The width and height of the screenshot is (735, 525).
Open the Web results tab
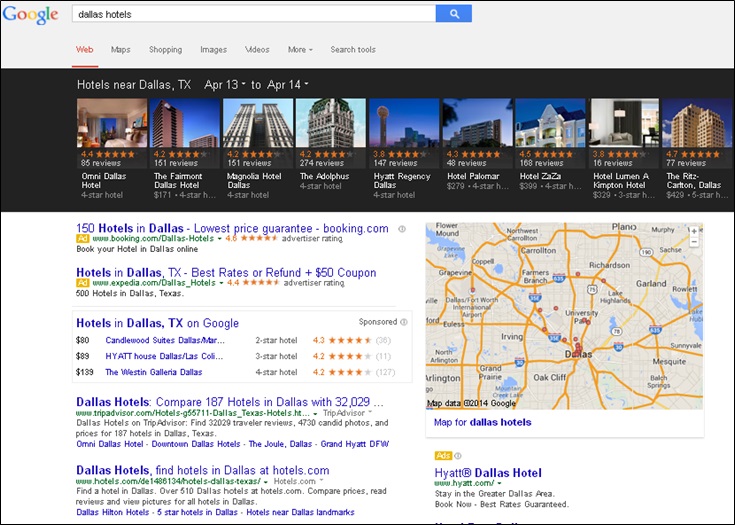tap(85, 50)
